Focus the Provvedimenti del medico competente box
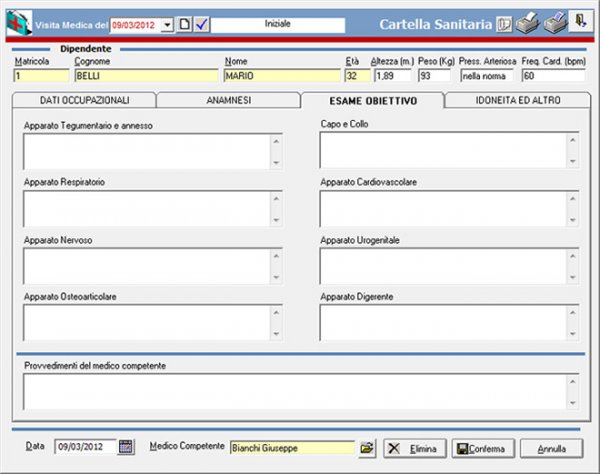The image size is (600, 474). click(292, 391)
